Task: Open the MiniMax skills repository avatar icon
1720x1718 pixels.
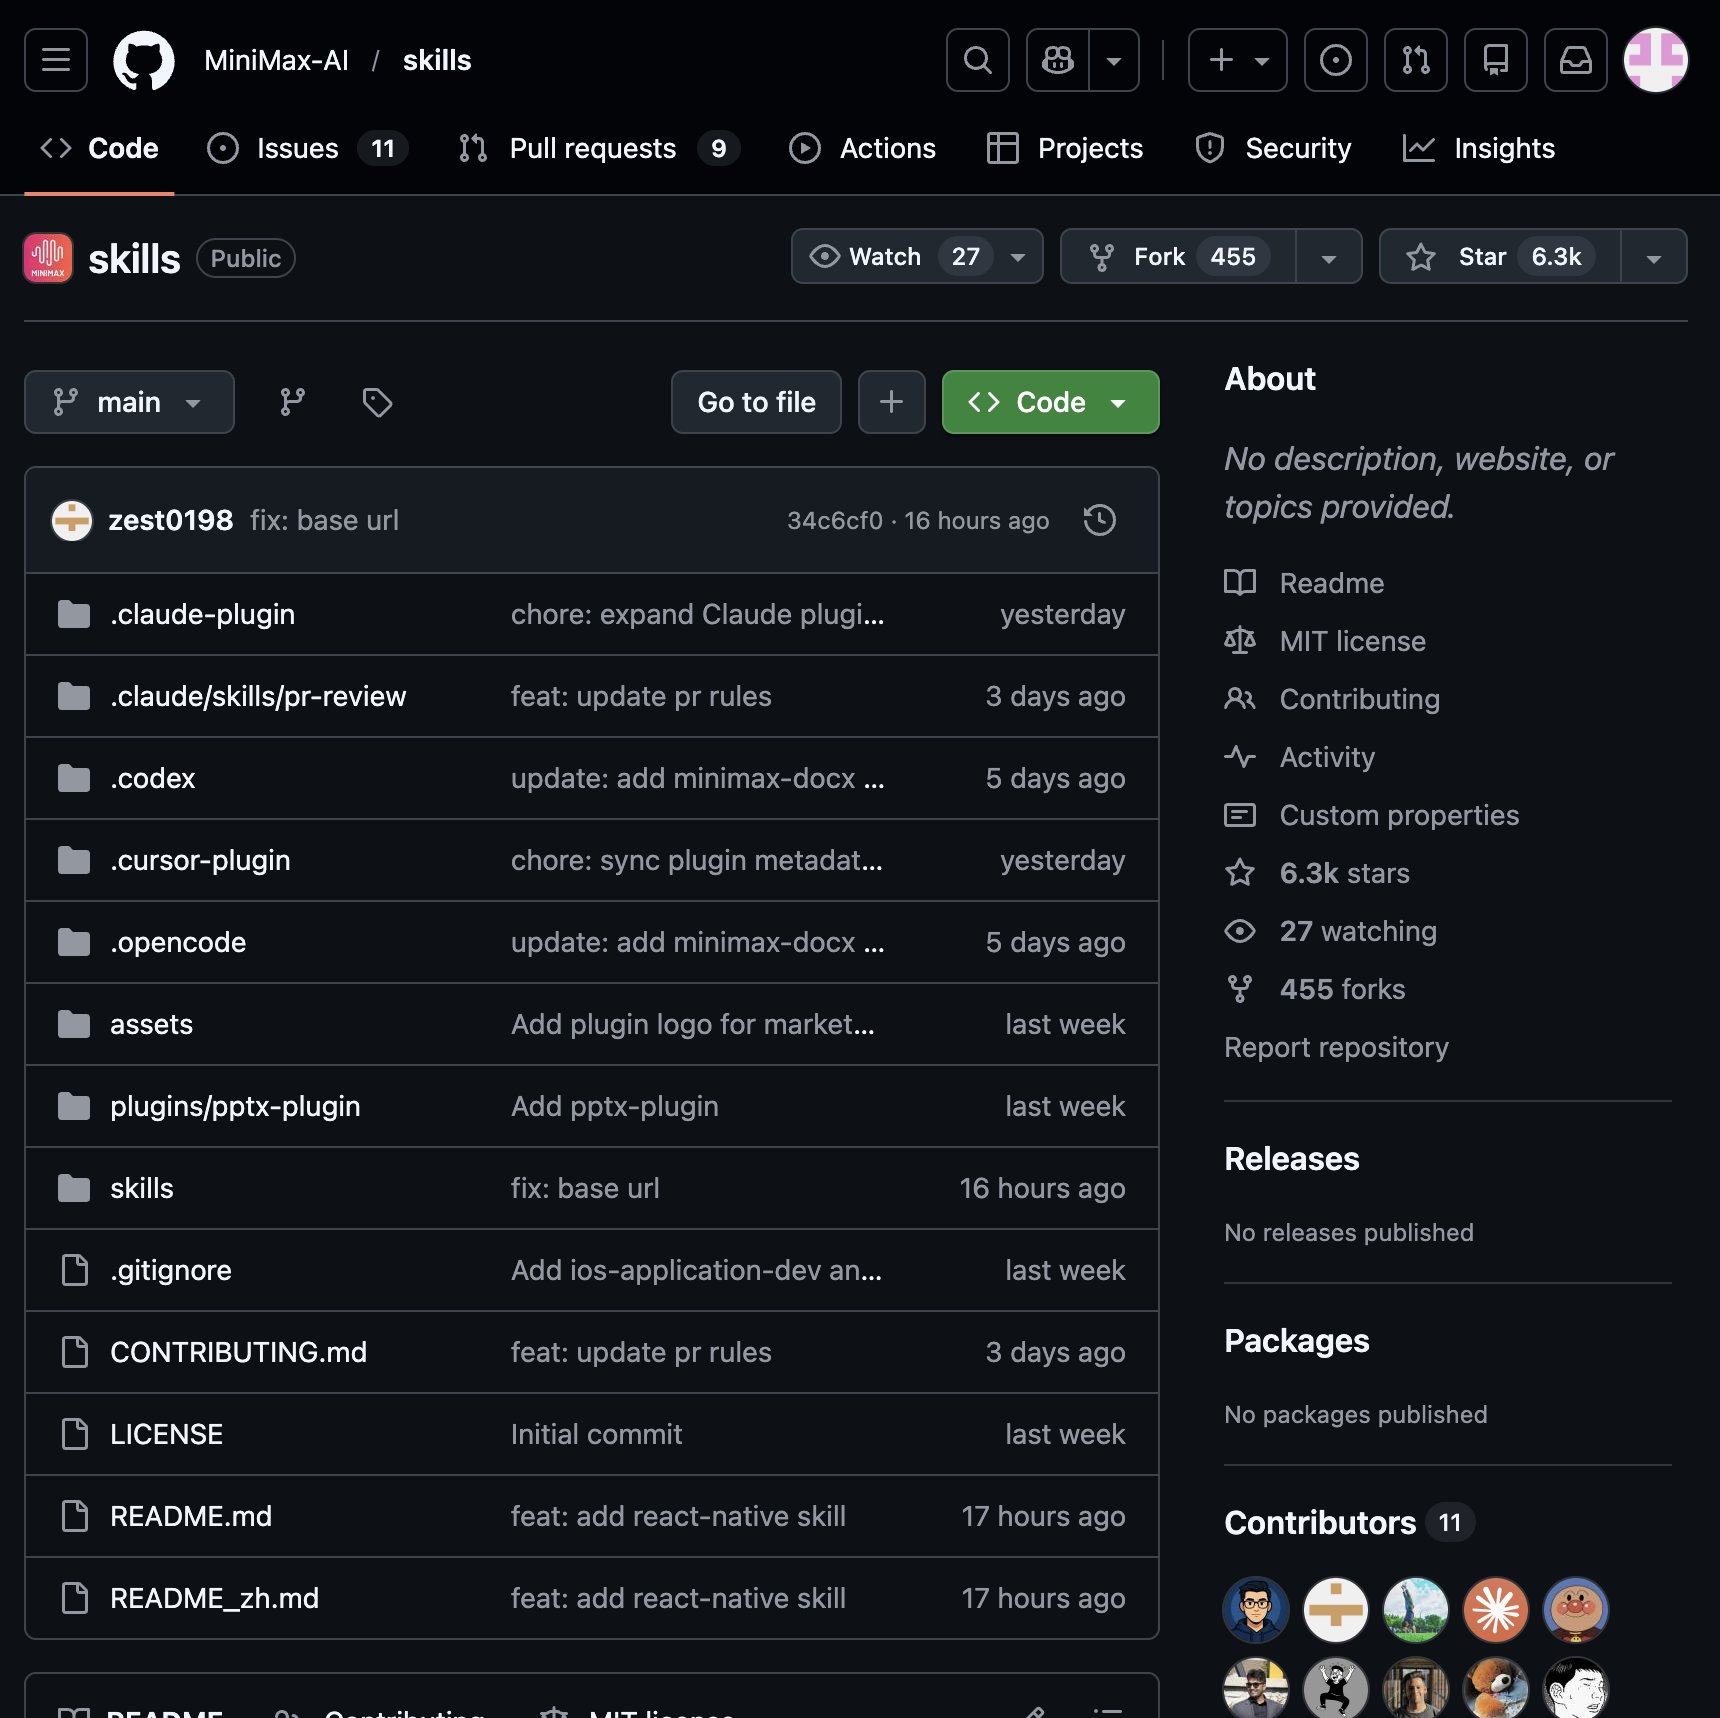Action: click(x=47, y=257)
